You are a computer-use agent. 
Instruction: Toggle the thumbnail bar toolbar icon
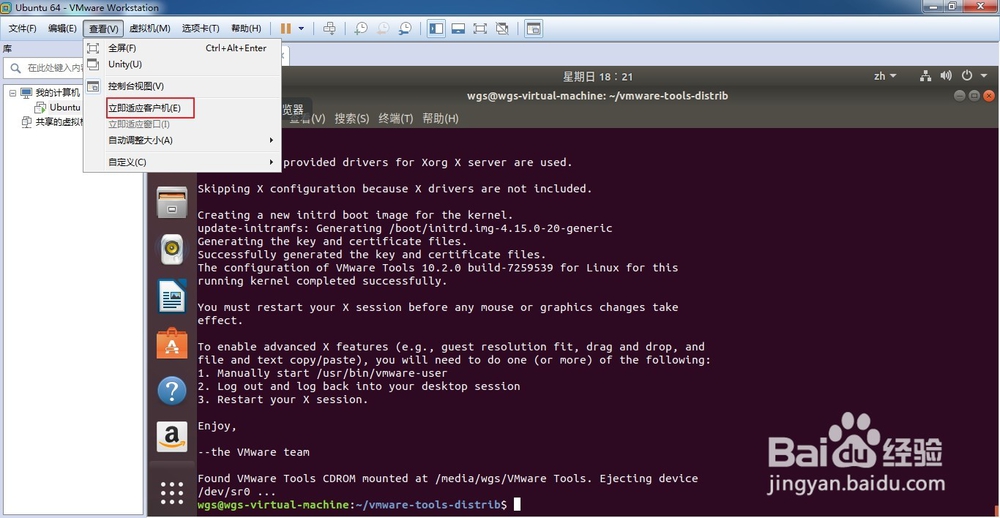coord(458,29)
